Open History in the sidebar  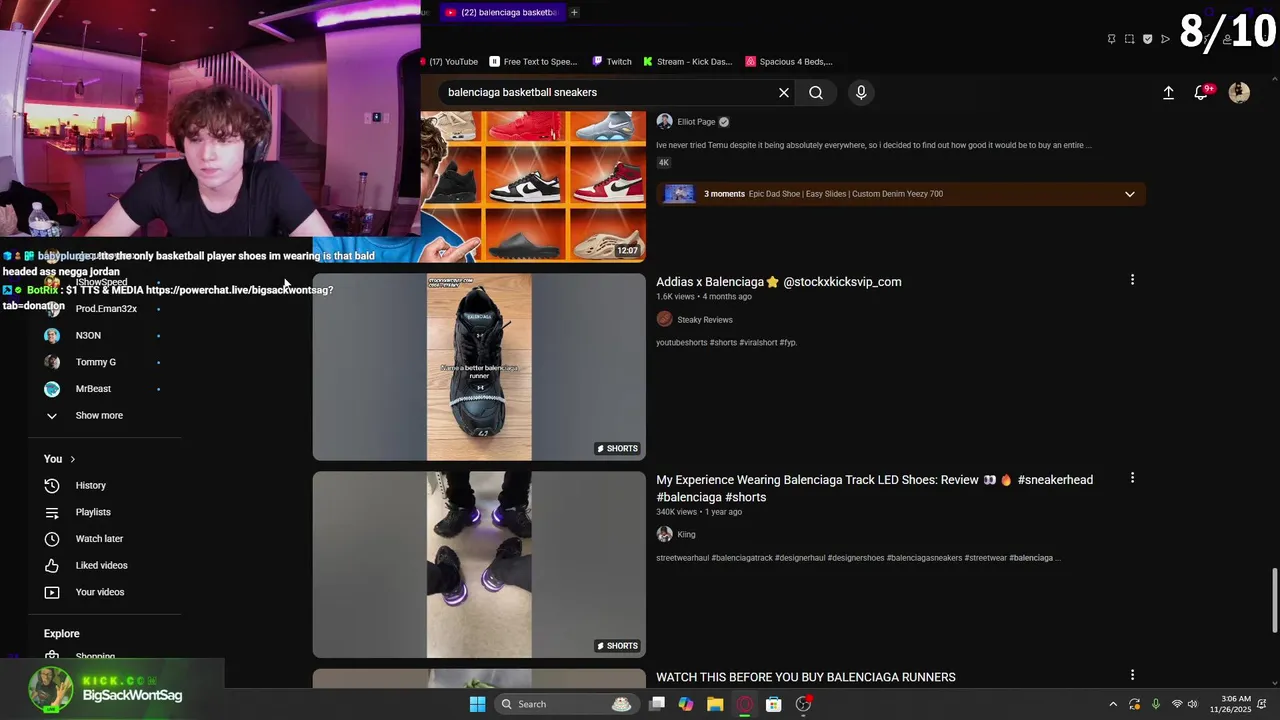[x=90, y=485]
